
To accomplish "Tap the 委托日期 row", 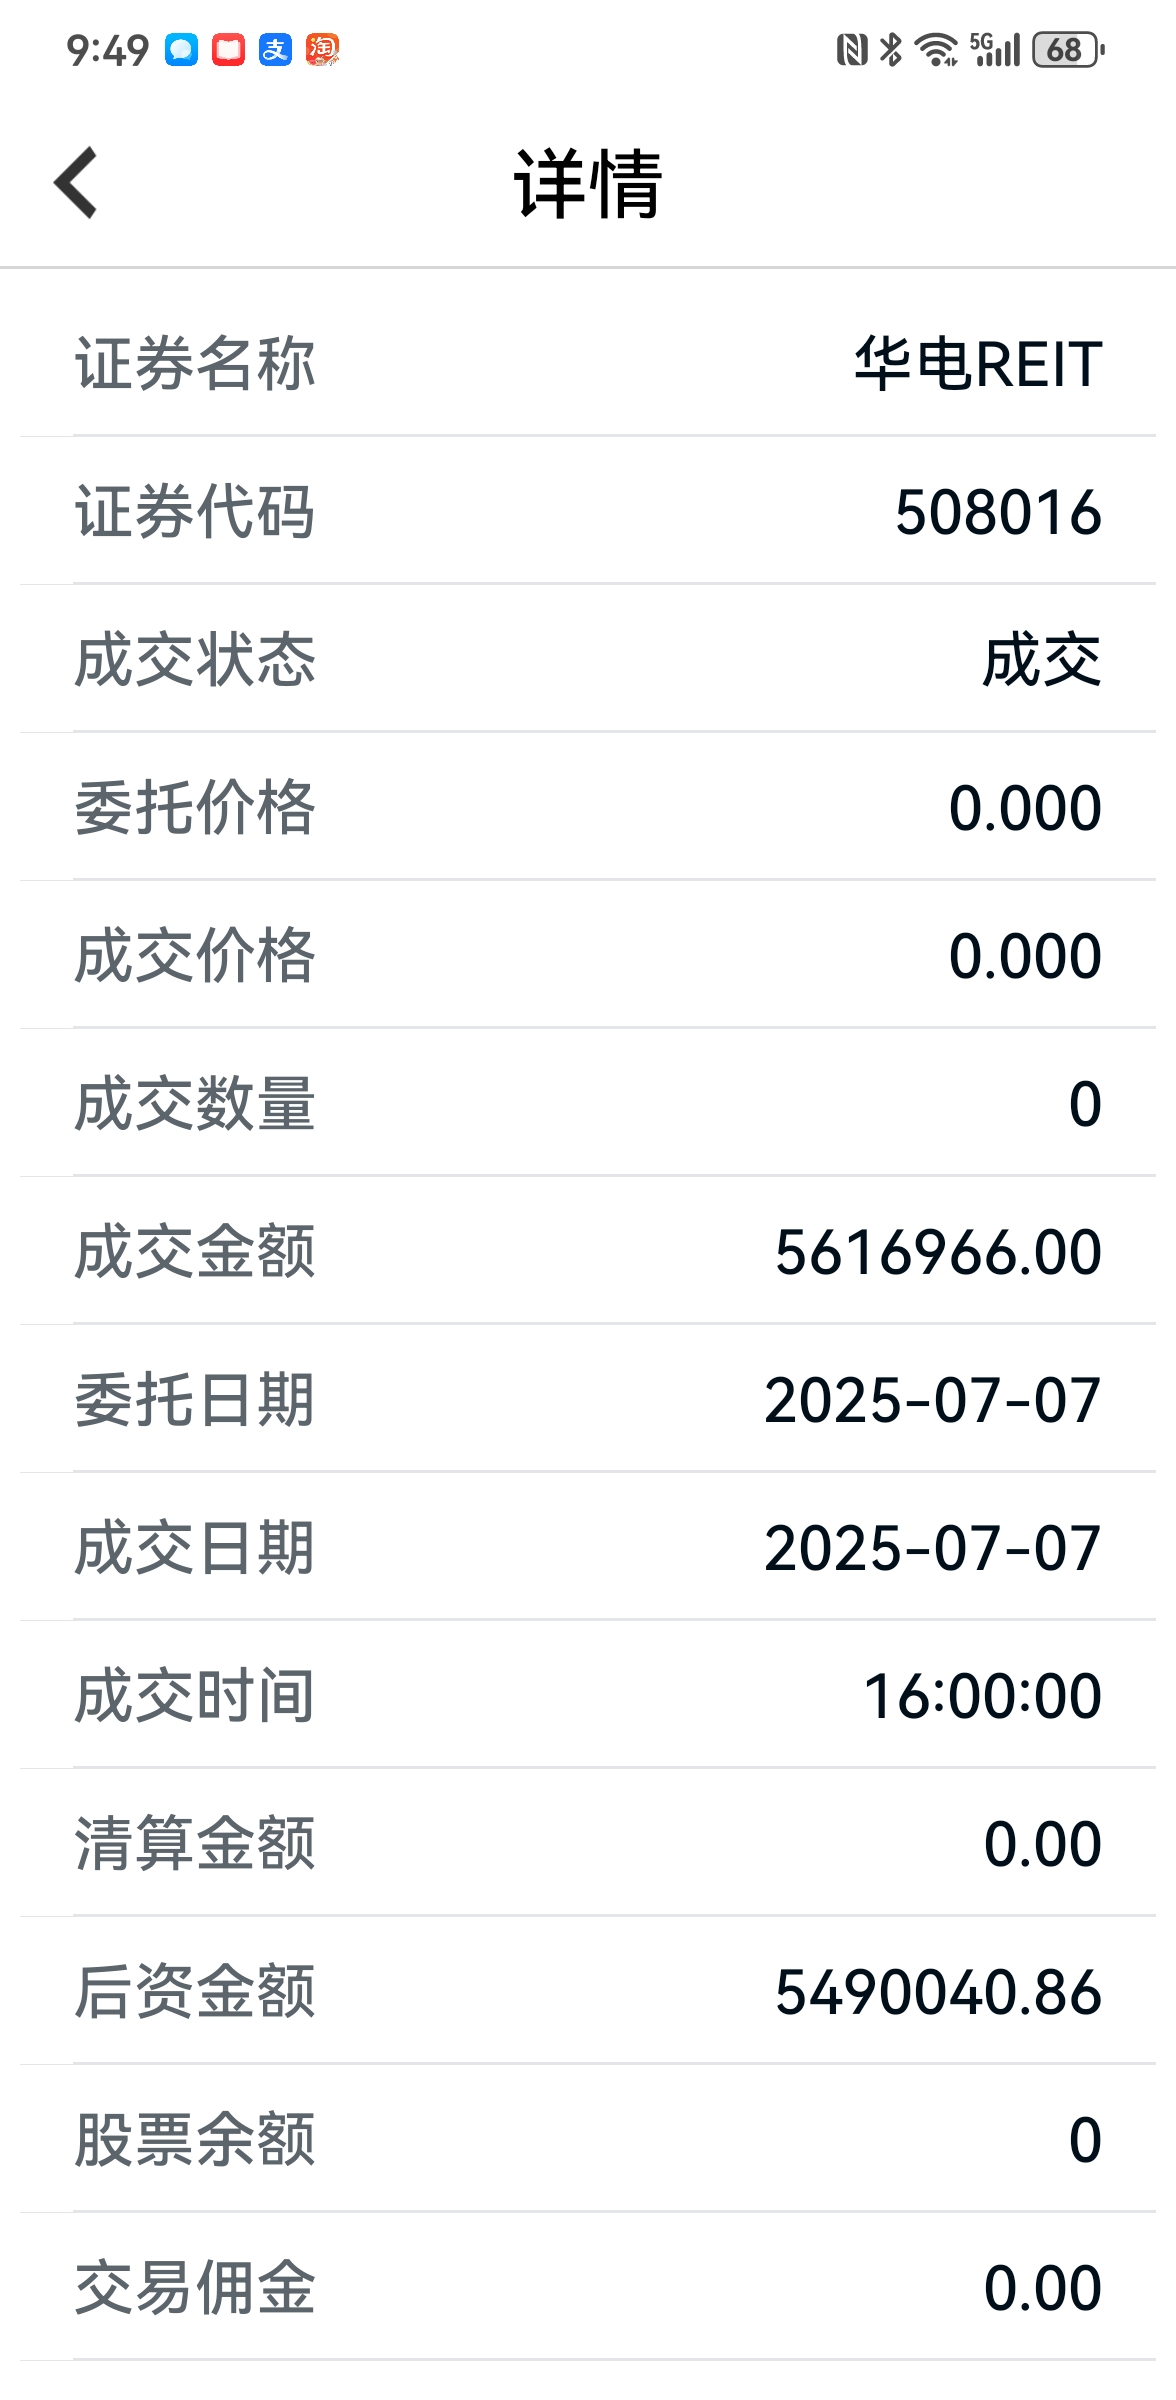I will [x=588, y=1399].
